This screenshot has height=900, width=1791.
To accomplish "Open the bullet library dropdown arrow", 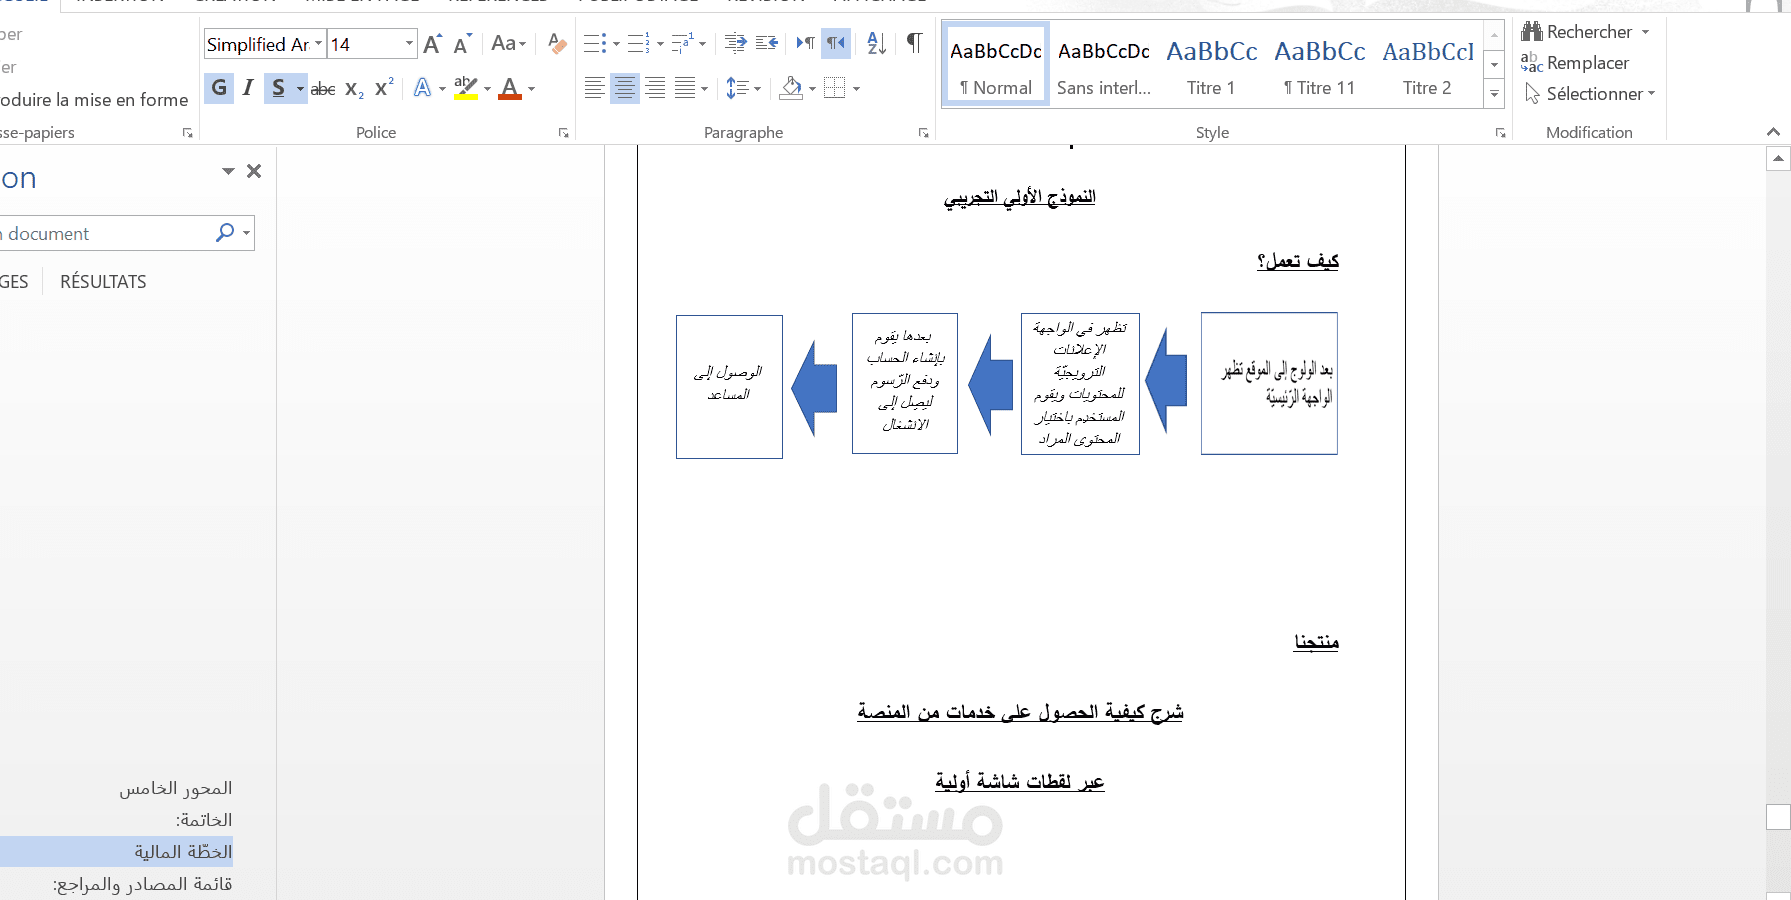I will (x=616, y=44).
